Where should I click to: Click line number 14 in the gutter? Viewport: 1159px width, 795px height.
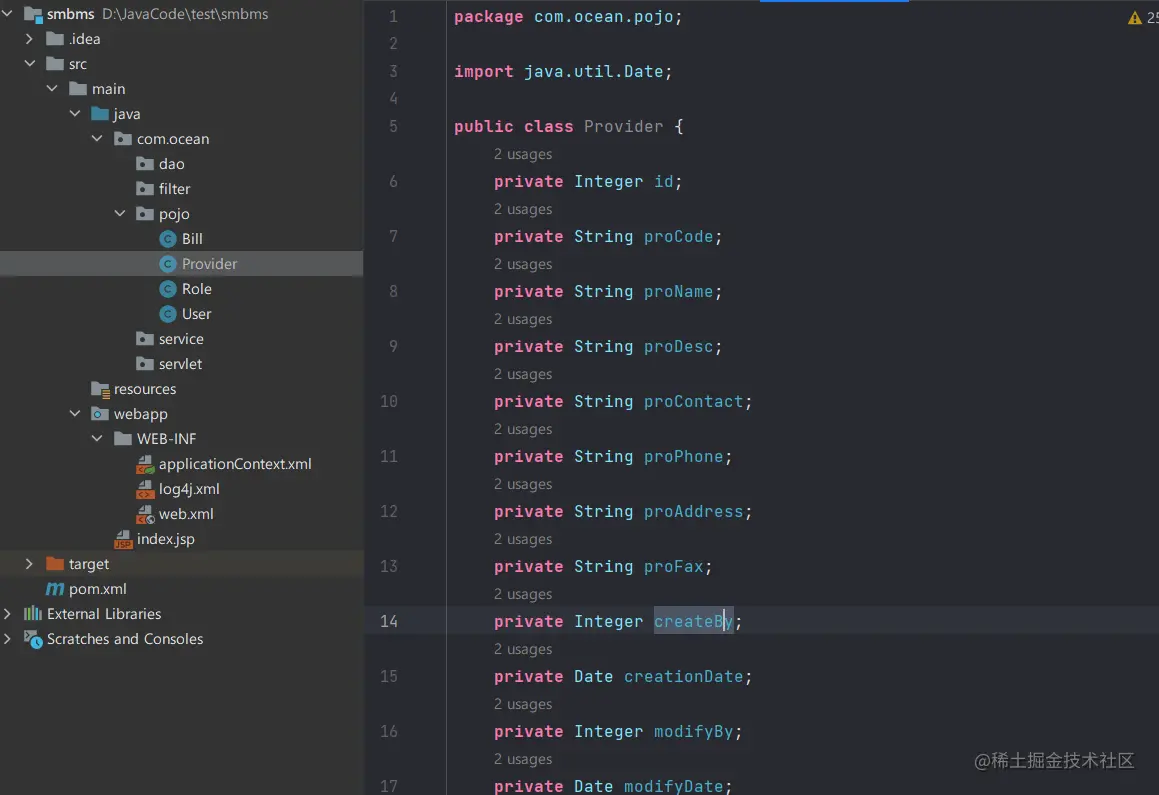point(389,622)
